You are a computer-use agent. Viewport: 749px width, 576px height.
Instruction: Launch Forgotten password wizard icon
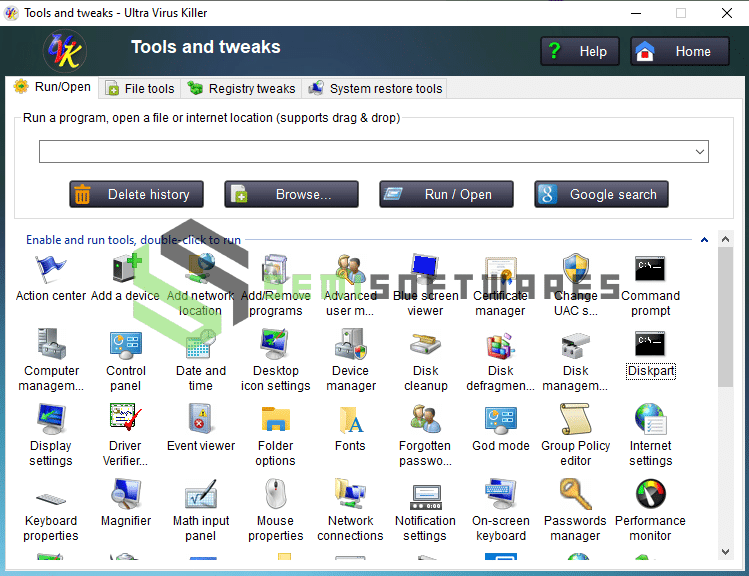[x=425, y=418]
